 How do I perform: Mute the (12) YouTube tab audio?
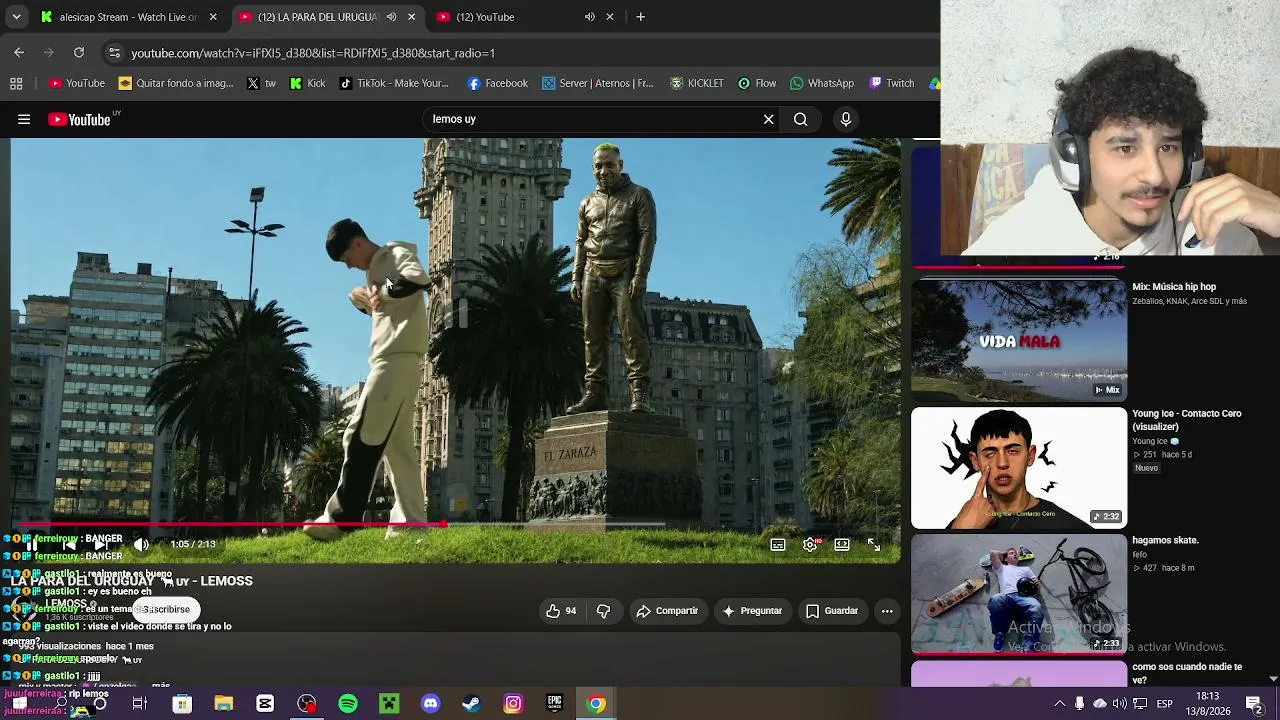pyautogui.click(x=590, y=17)
